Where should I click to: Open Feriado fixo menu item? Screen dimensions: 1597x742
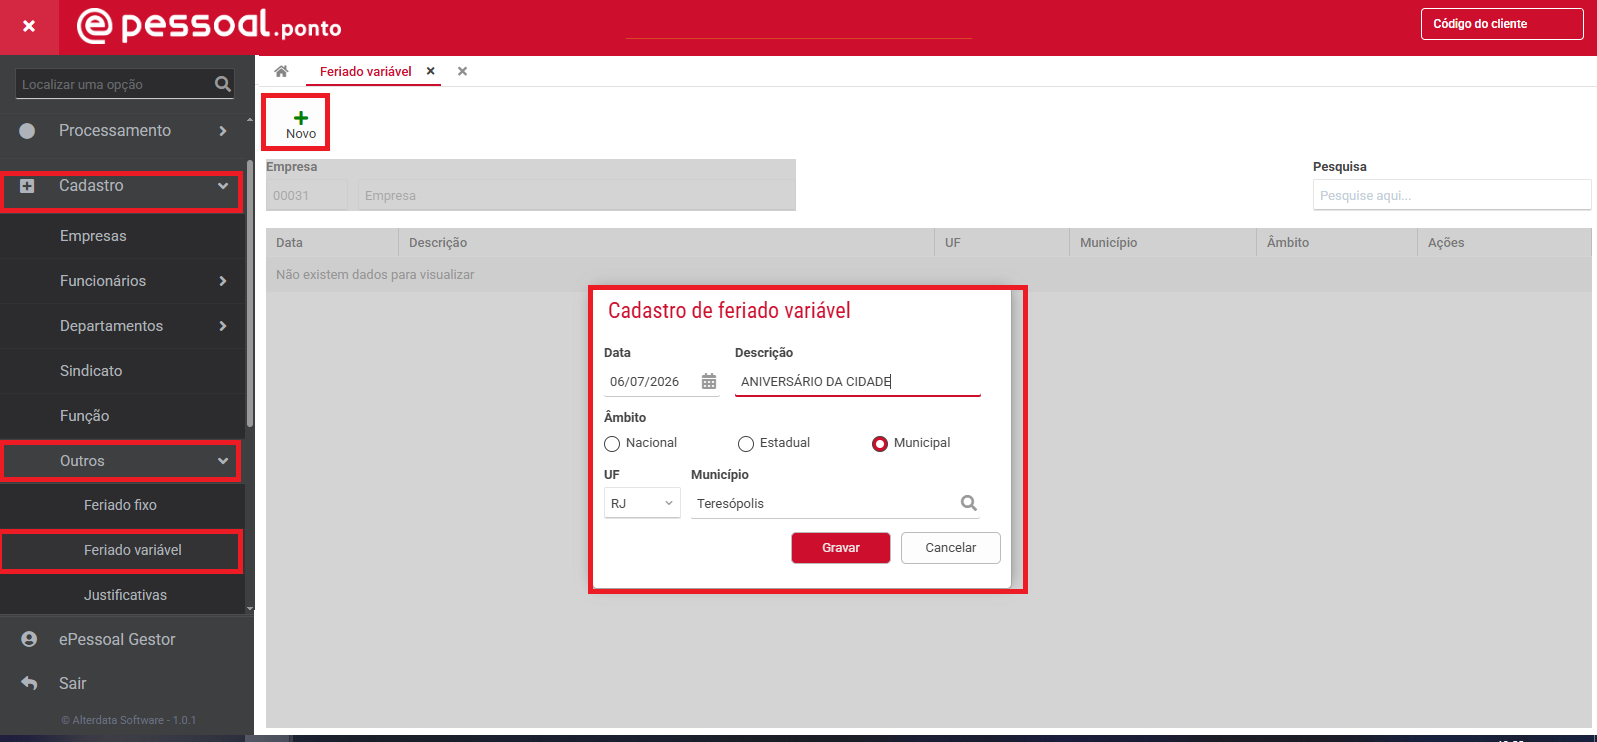[122, 505]
